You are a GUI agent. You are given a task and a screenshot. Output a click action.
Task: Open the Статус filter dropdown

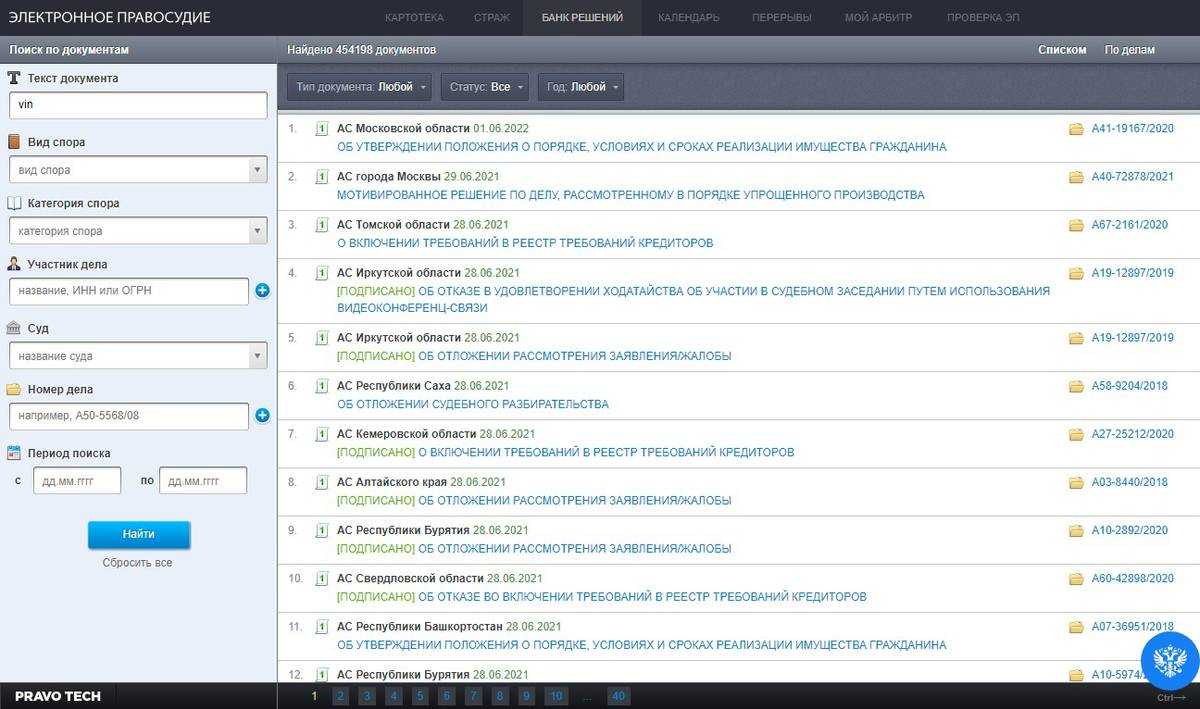pyautogui.click(x=485, y=87)
